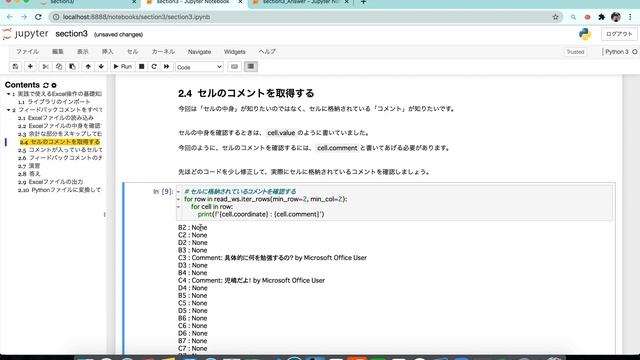Open the 挿入 menu
Viewport: 640px width, 360px height.
point(107,52)
